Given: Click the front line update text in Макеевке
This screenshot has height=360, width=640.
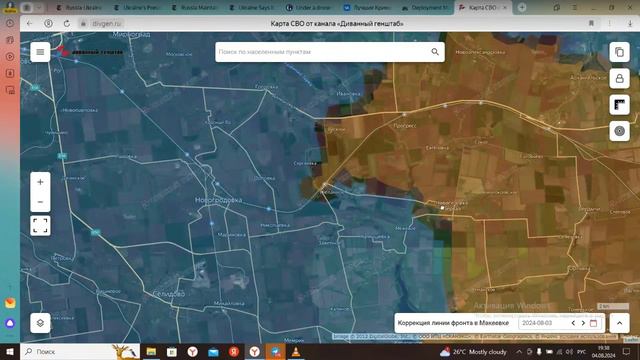Looking at the screenshot, I should 453,323.
